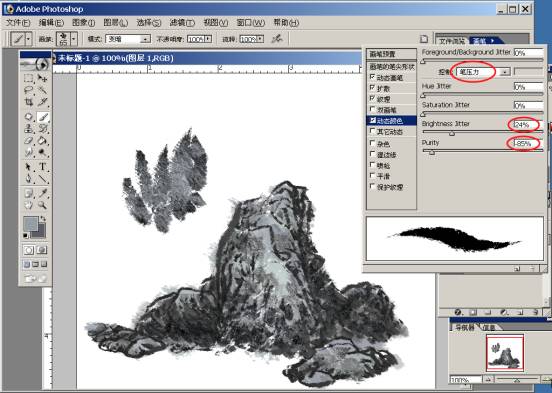Select the Hand tool
Image resolution: width=552 pixels, height=393 pixels.
coord(29,205)
